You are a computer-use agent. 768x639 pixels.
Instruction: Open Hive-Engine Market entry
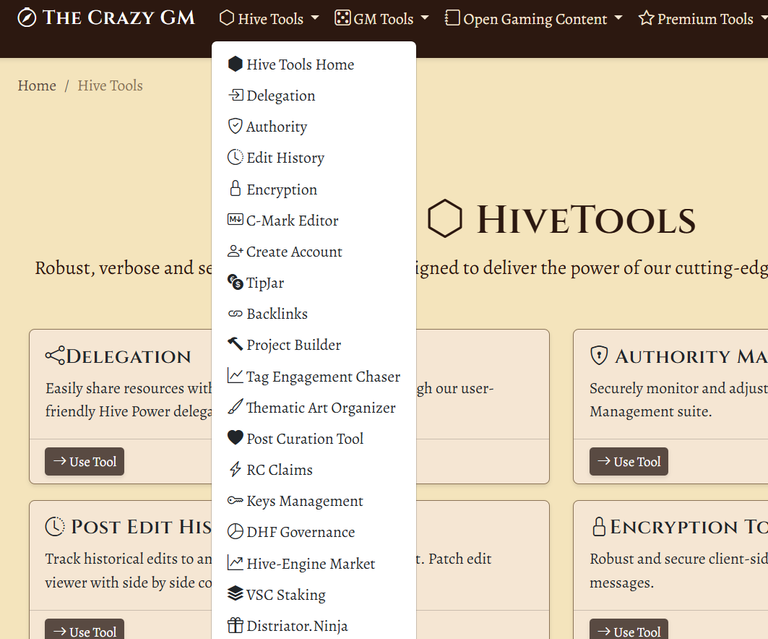tap(314, 563)
